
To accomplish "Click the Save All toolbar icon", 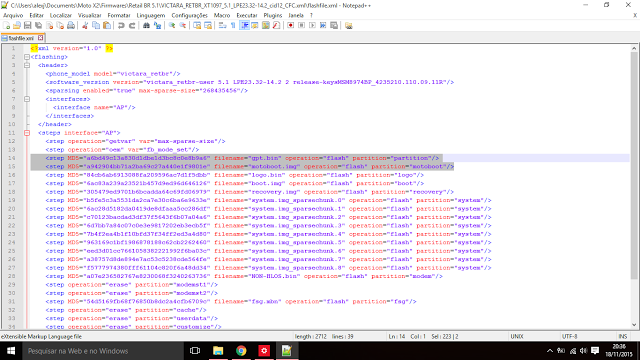I will pyautogui.click(x=38, y=26).
